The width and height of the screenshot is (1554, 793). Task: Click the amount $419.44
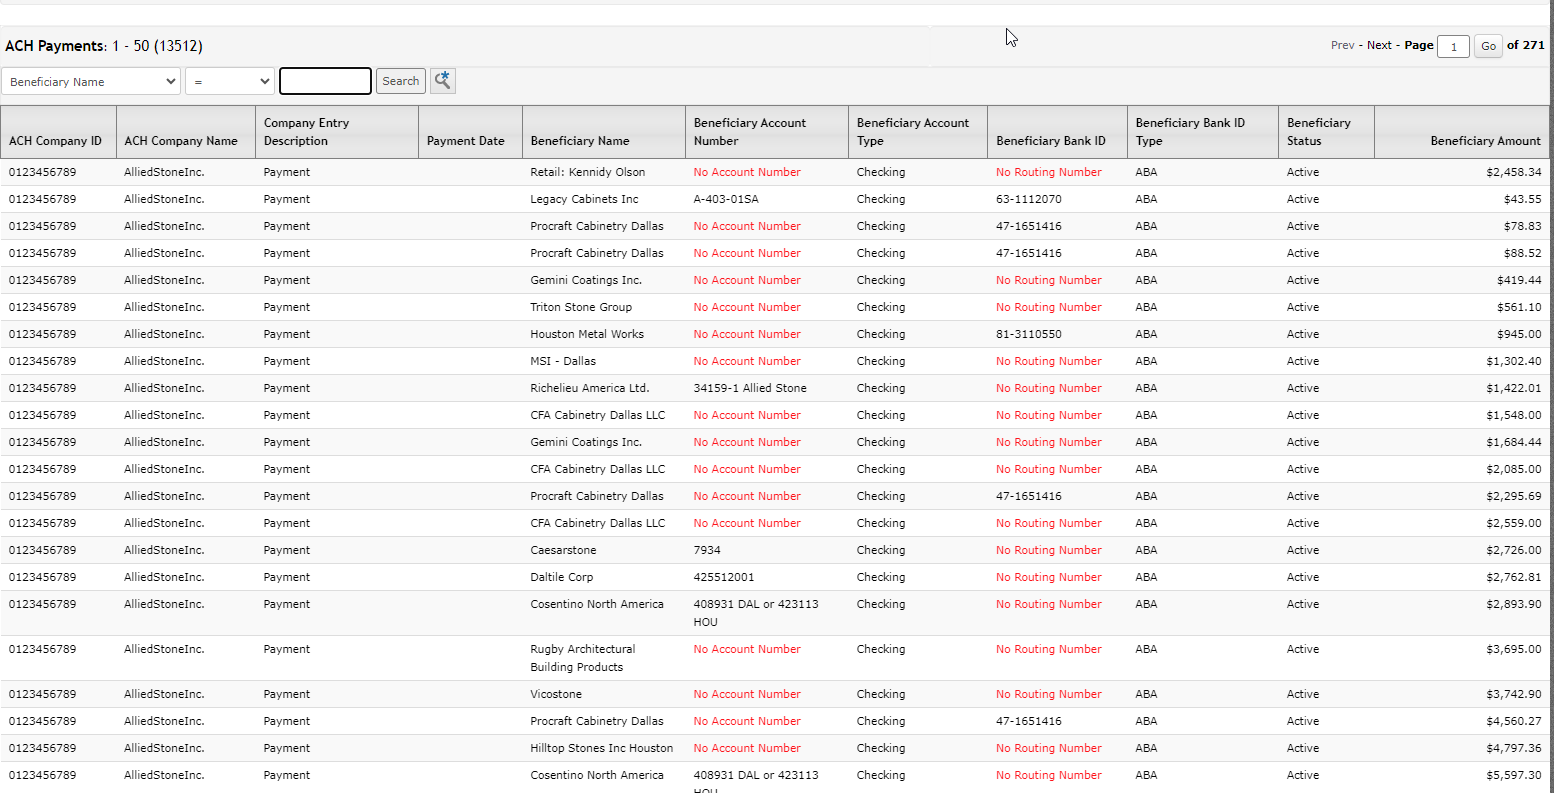coord(1520,280)
